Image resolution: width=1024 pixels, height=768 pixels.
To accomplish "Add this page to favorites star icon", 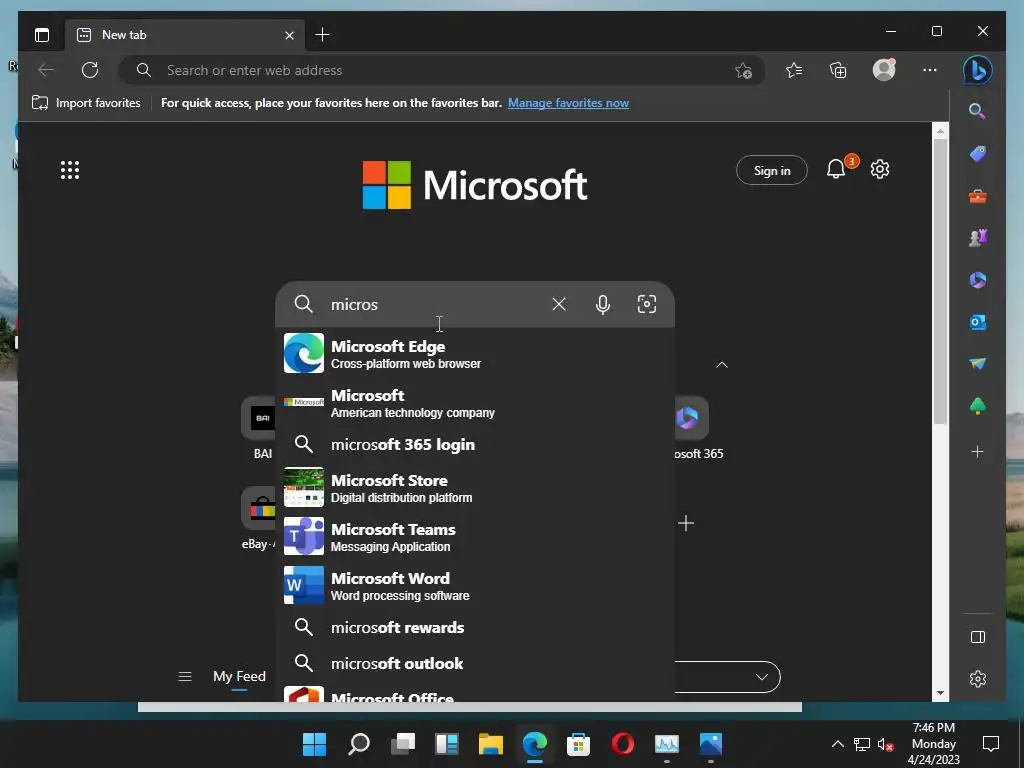I will (743, 71).
